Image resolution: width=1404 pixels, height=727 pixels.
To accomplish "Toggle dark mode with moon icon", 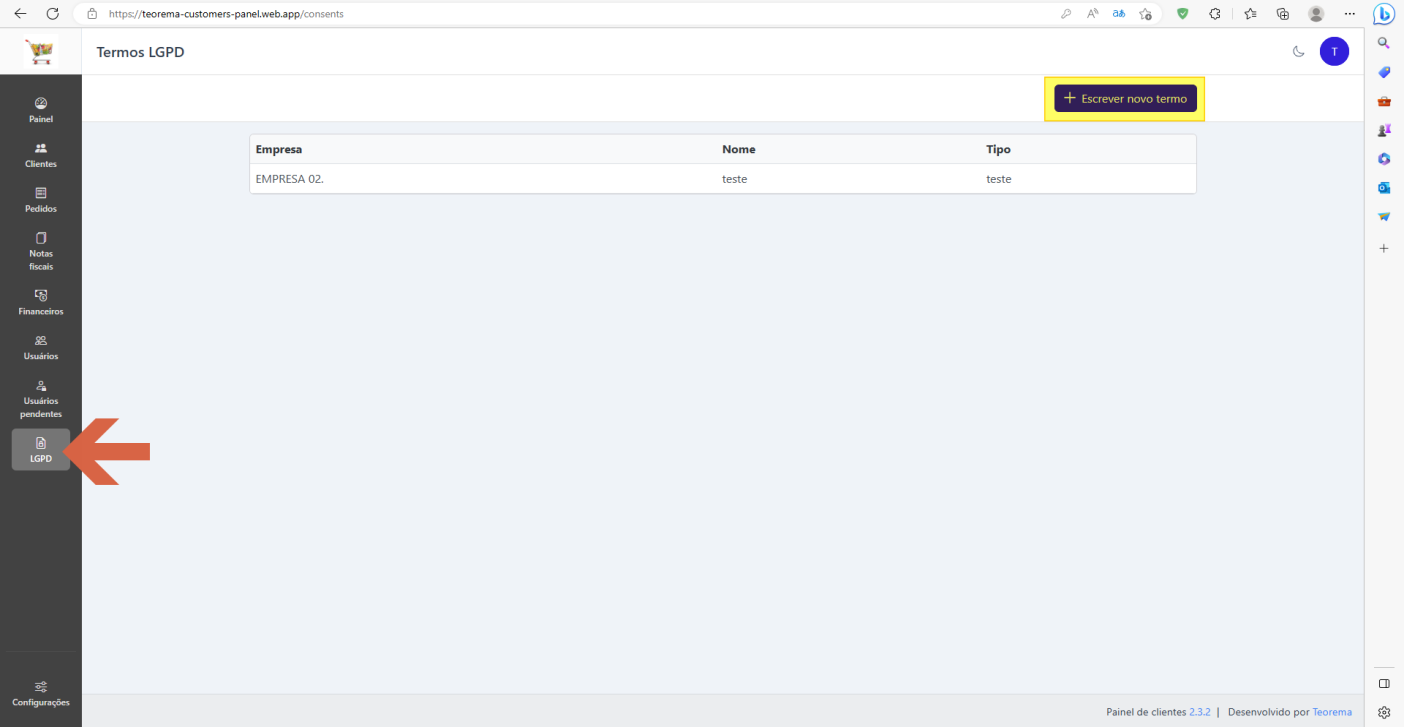I will (x=1299, y=51).
